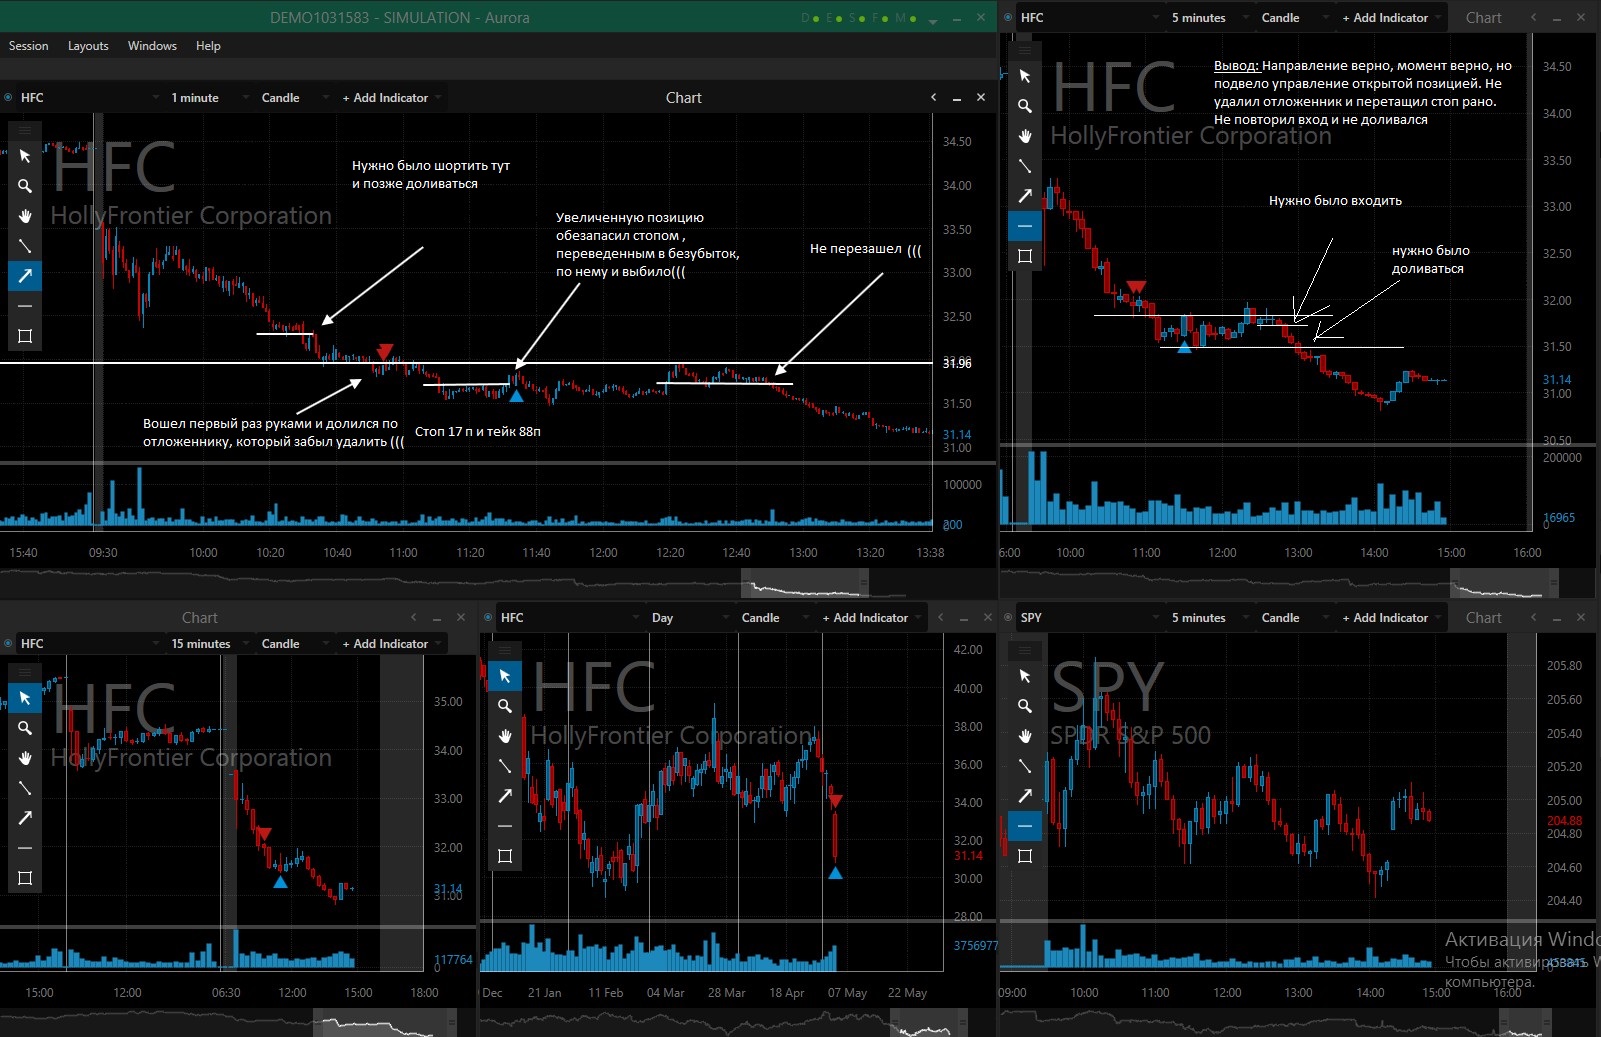The width and height of the screenshot is (1601, 1037).
Task: Click navigator thumb below HFC 5 minutes chart
Action: [x=1504, y=583]
